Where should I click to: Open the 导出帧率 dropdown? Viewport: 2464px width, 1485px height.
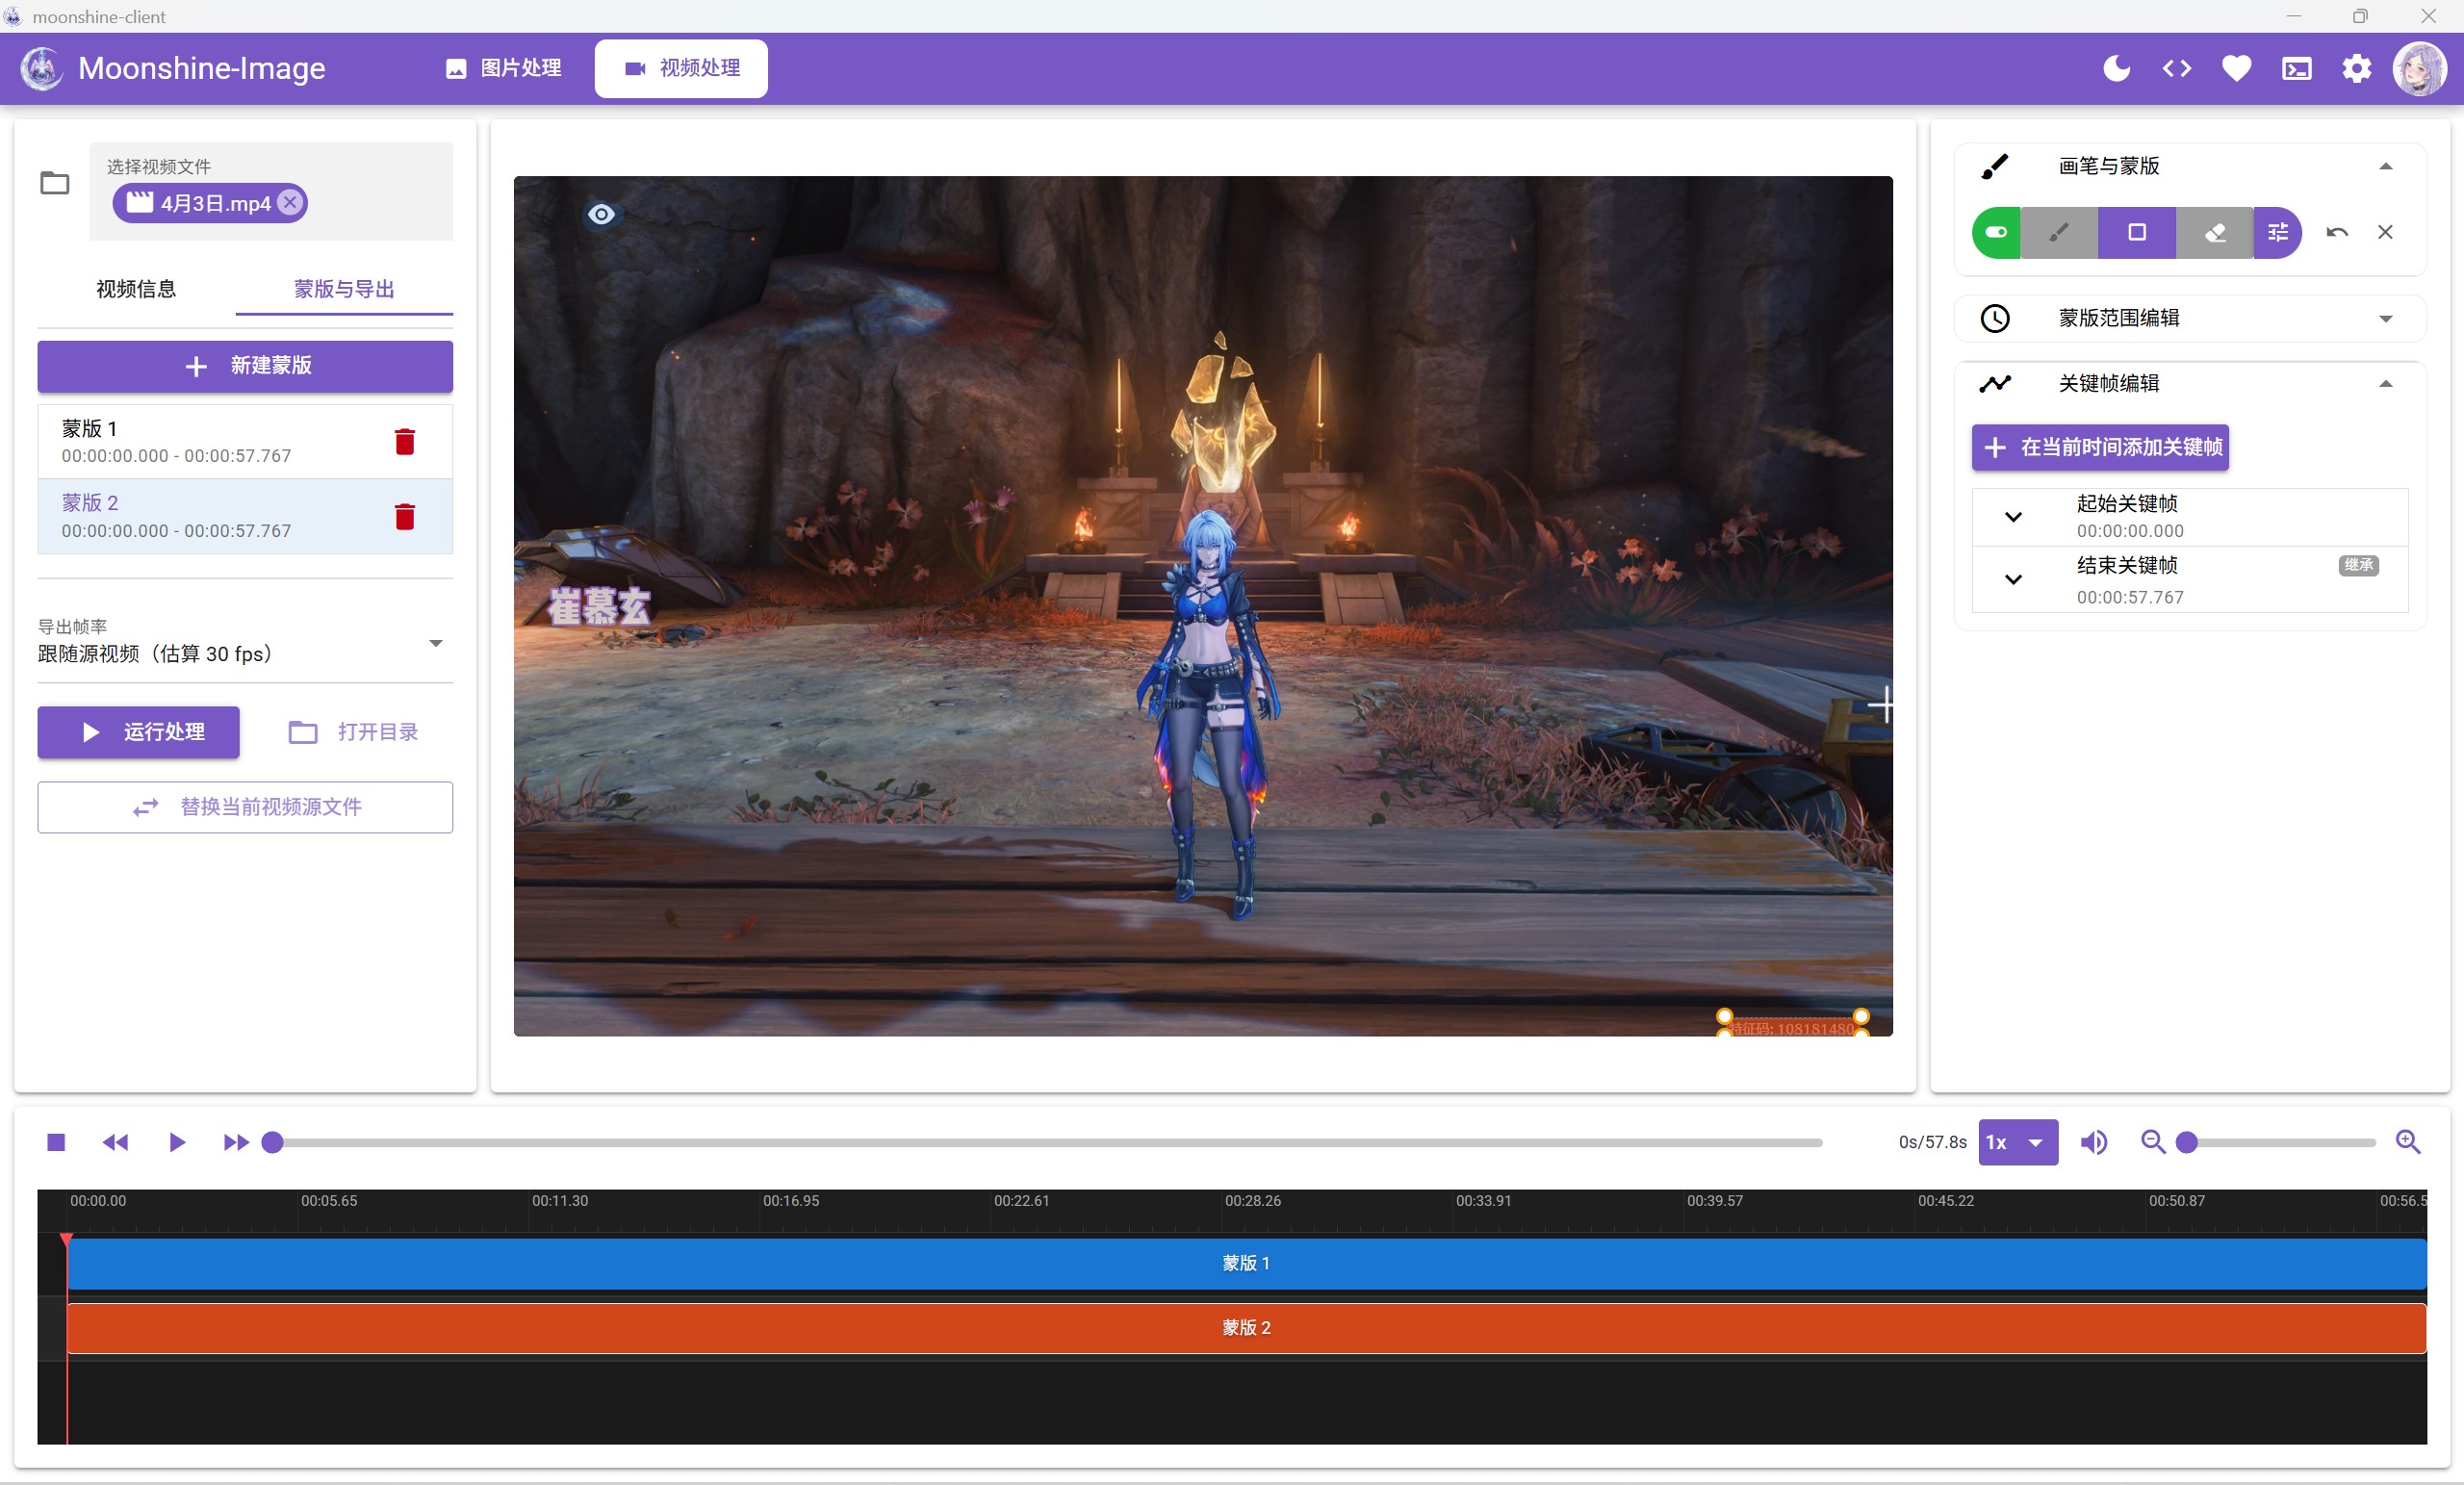point(245,643)
